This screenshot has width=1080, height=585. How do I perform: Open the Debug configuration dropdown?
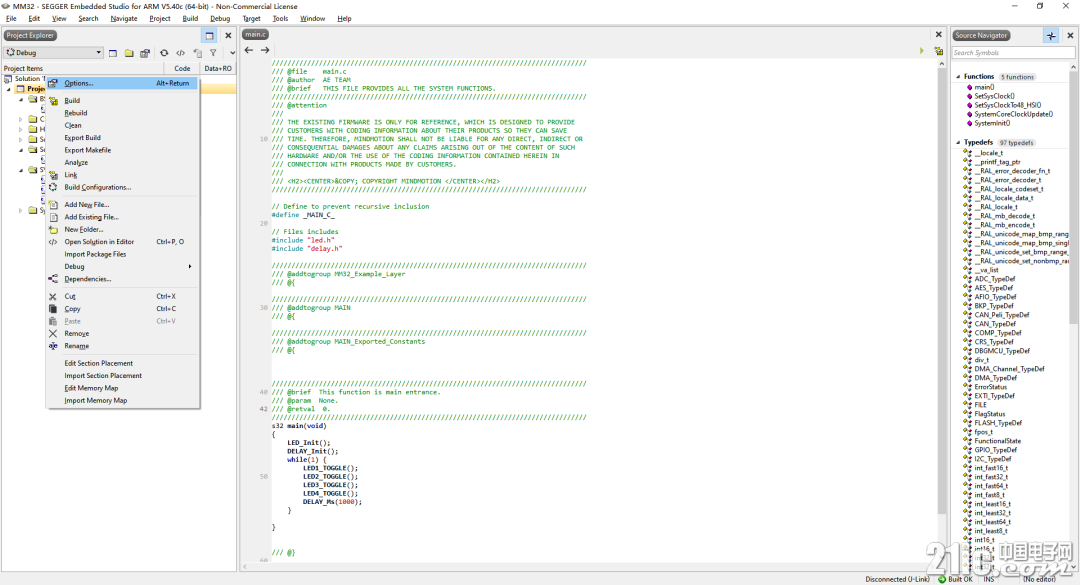(54, 52)
